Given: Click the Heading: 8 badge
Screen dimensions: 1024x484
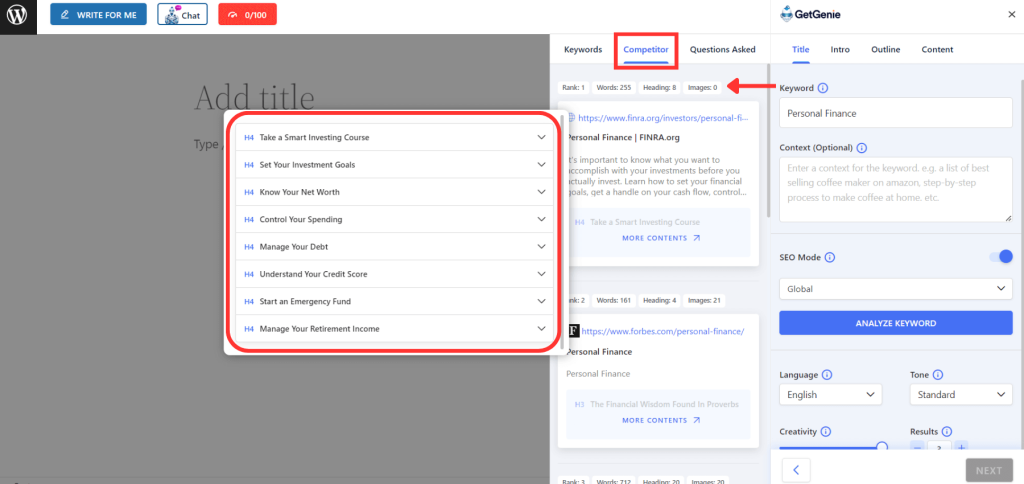Looking at the screenshot, I should 660,87.
